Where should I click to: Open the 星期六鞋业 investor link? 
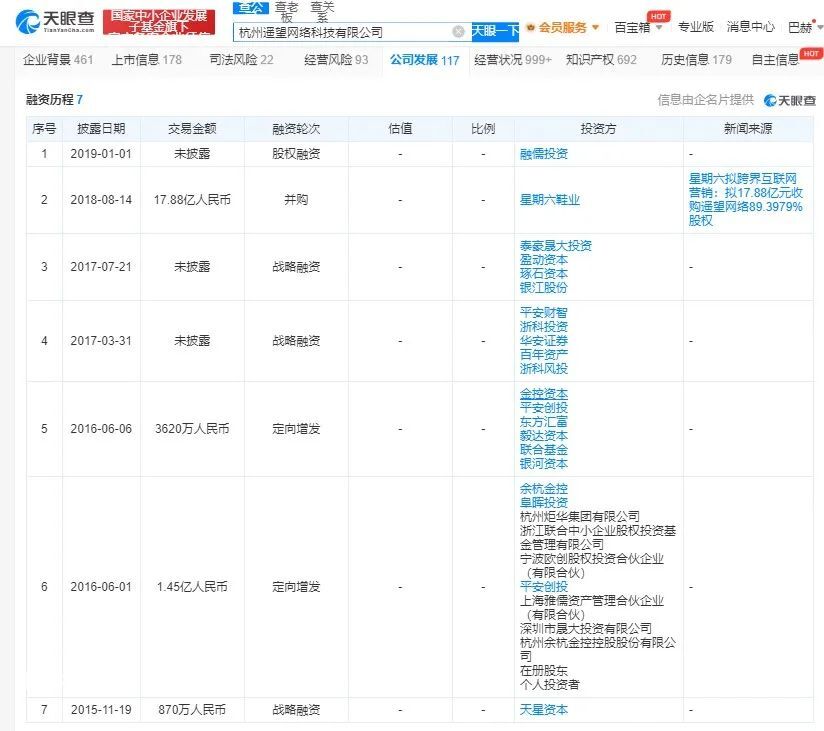tap(549, 200)
